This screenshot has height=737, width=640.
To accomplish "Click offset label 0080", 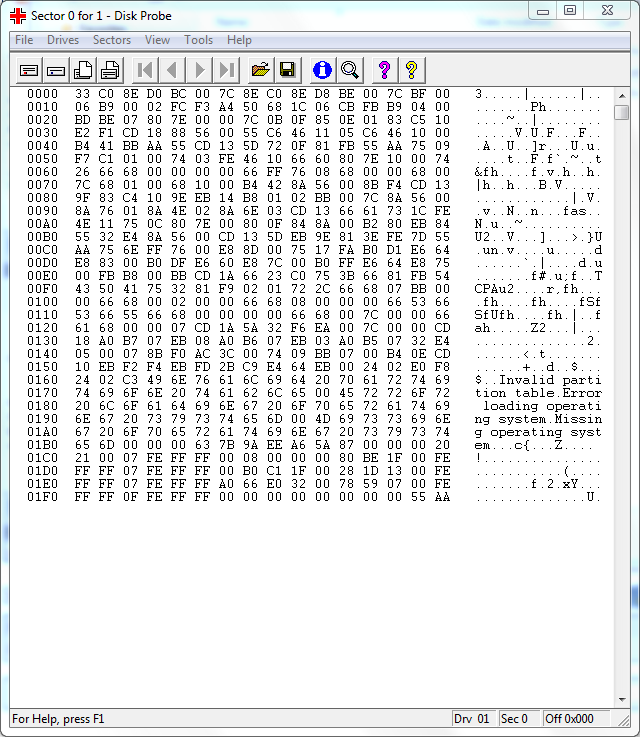I will point(42,198).
